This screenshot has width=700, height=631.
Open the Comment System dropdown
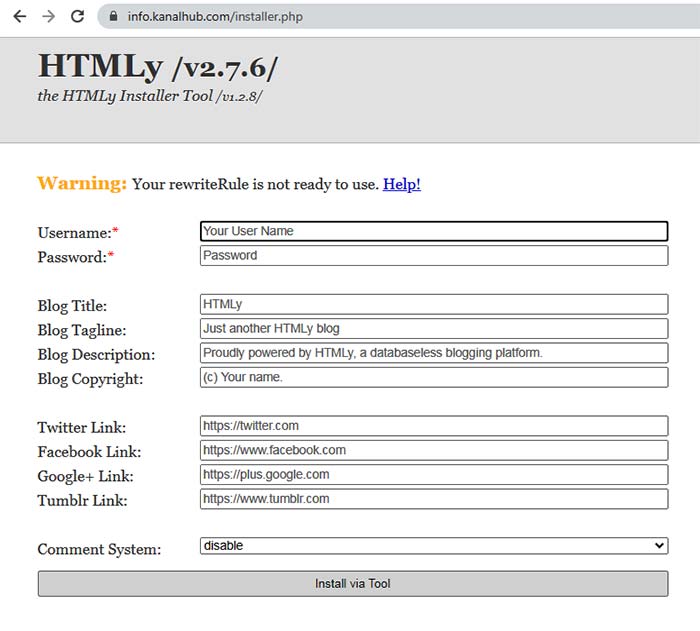(x=434, y=546)
